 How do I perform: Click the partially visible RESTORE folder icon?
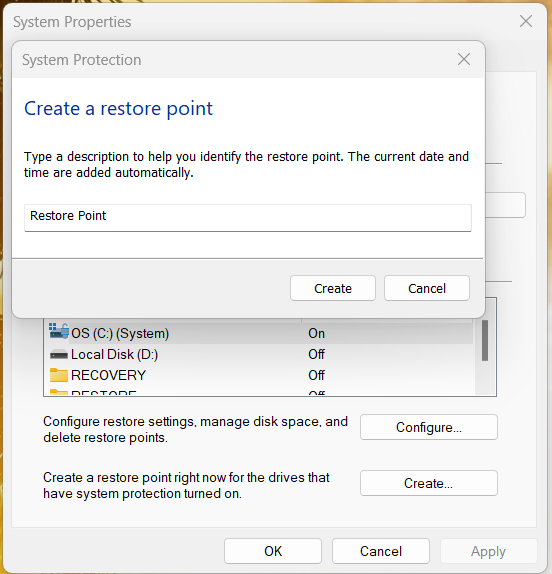[59, 392]
